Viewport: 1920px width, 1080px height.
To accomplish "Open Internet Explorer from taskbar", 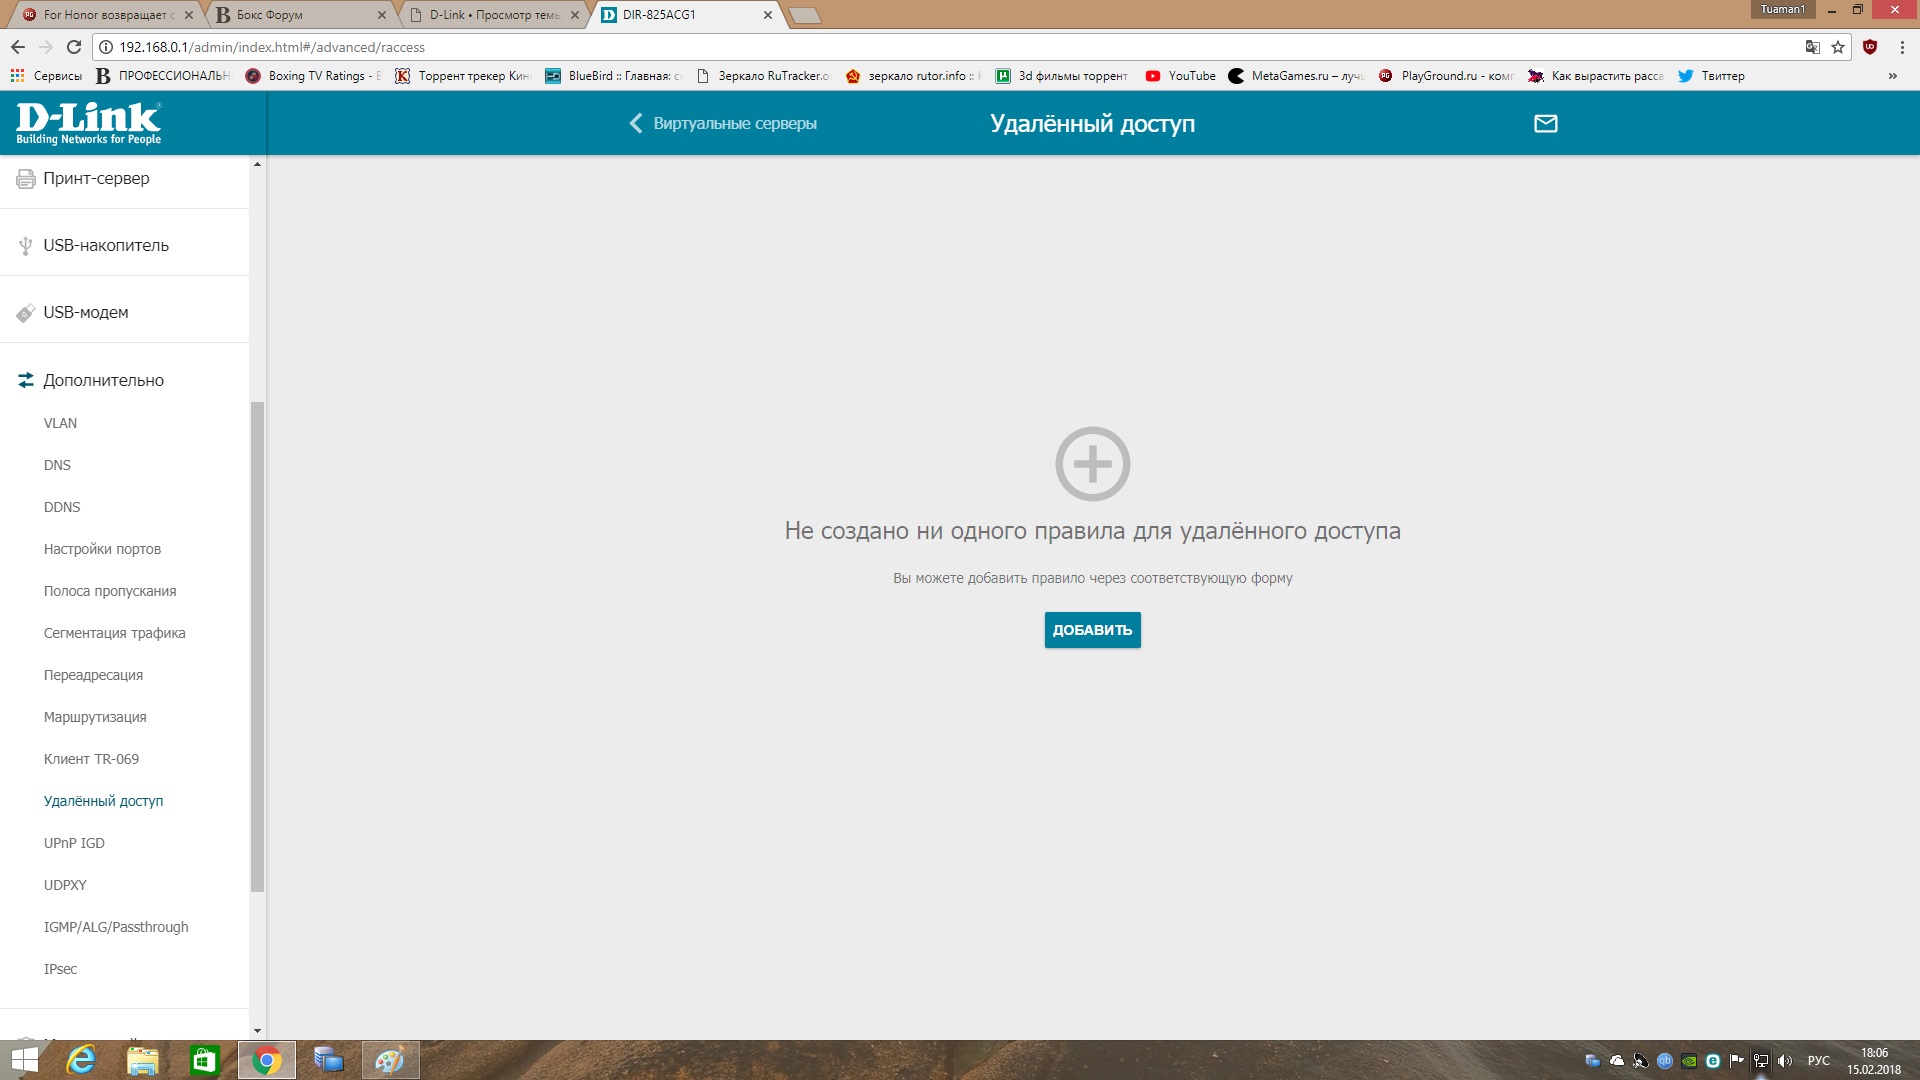I will tap(80, 1060).
